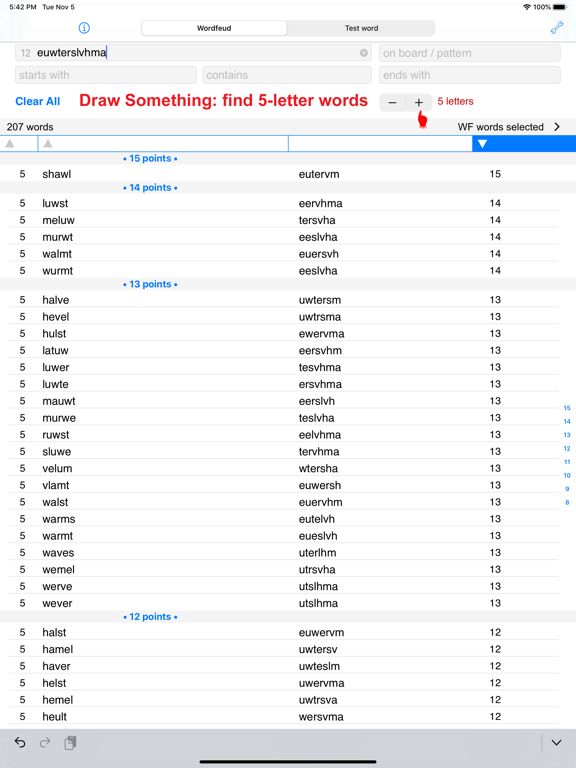The width and height of the screenshot is (576, 768).
Task: Tap the 12 points section header
Action: tap(150, 617)
